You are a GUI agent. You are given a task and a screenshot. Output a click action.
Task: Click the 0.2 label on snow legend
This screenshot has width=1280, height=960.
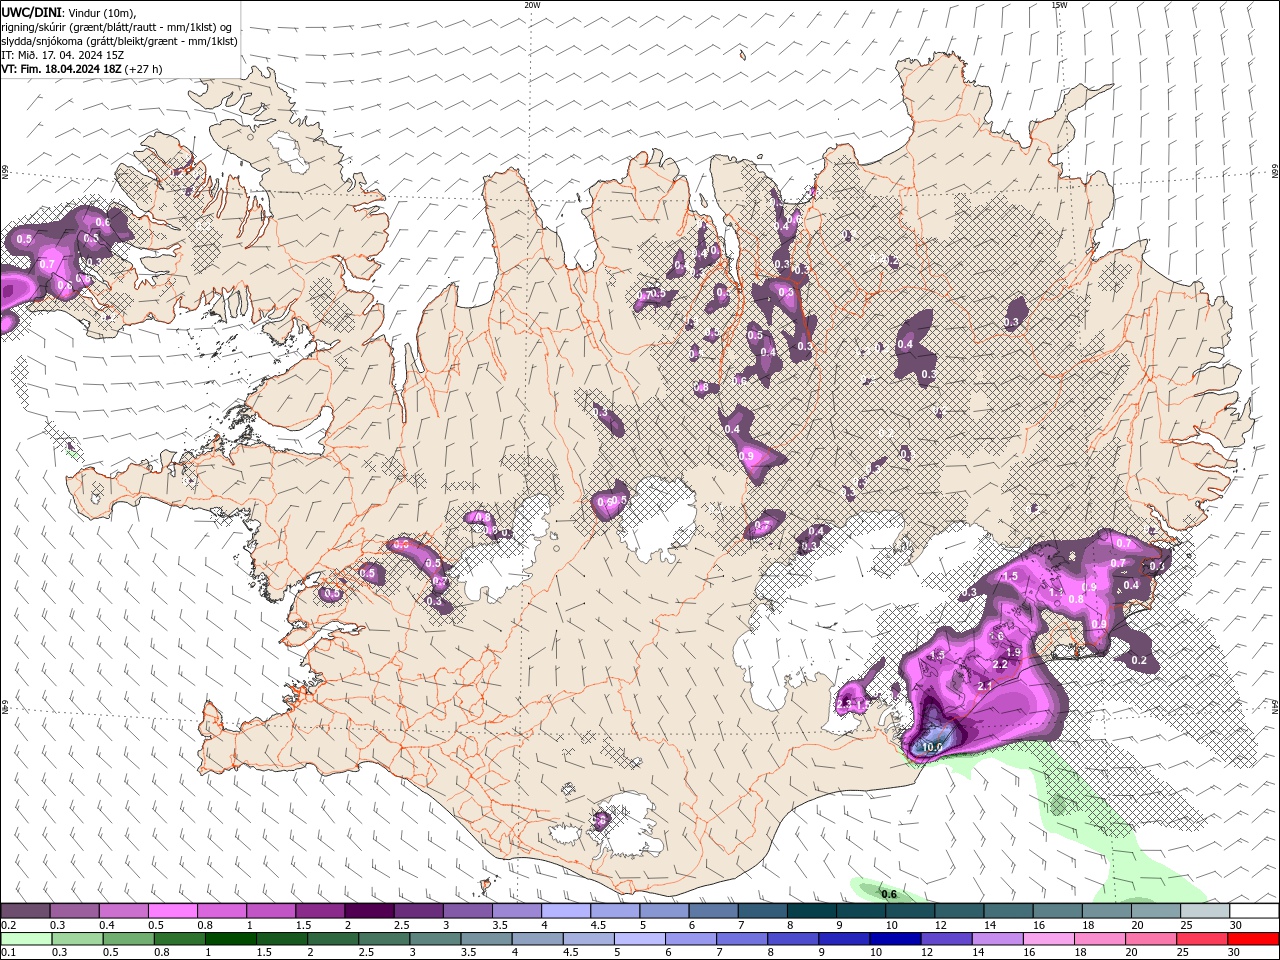[x=7, y=925]
